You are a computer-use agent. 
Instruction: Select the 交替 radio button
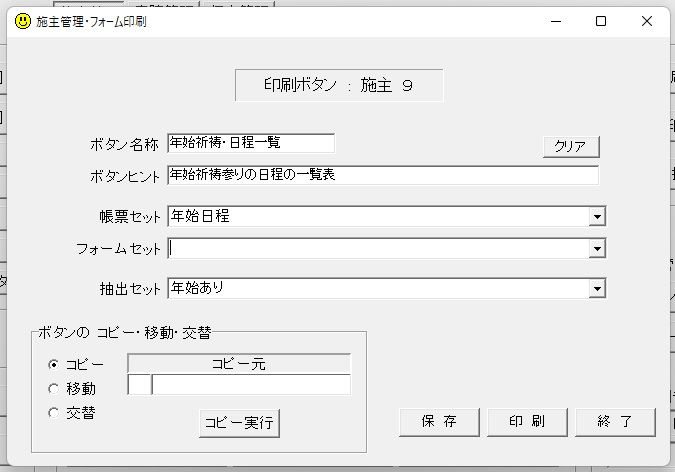coord(53,412)
